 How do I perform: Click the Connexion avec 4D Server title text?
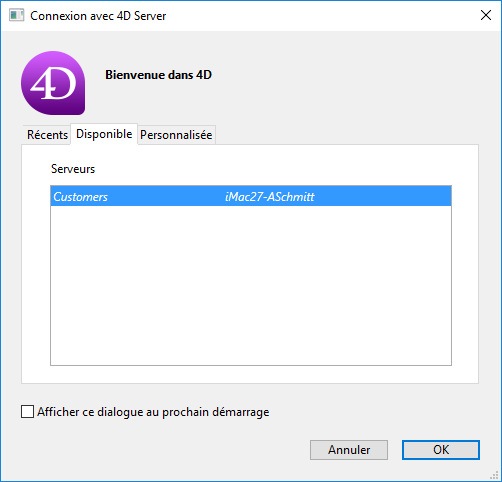click(98, 16)
